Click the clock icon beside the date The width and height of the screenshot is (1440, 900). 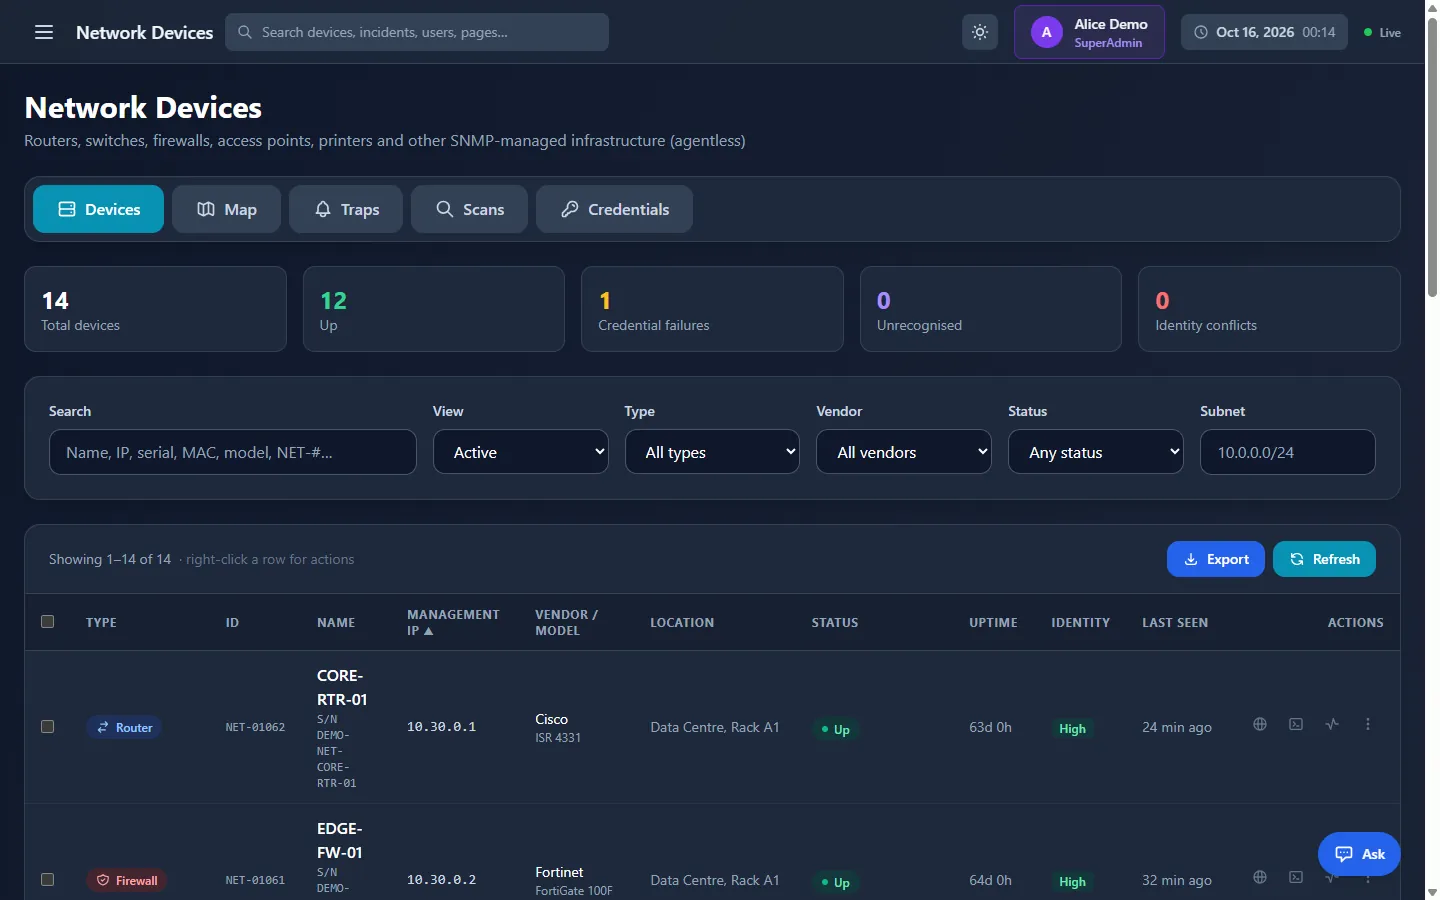click(x=1201, y=32)
